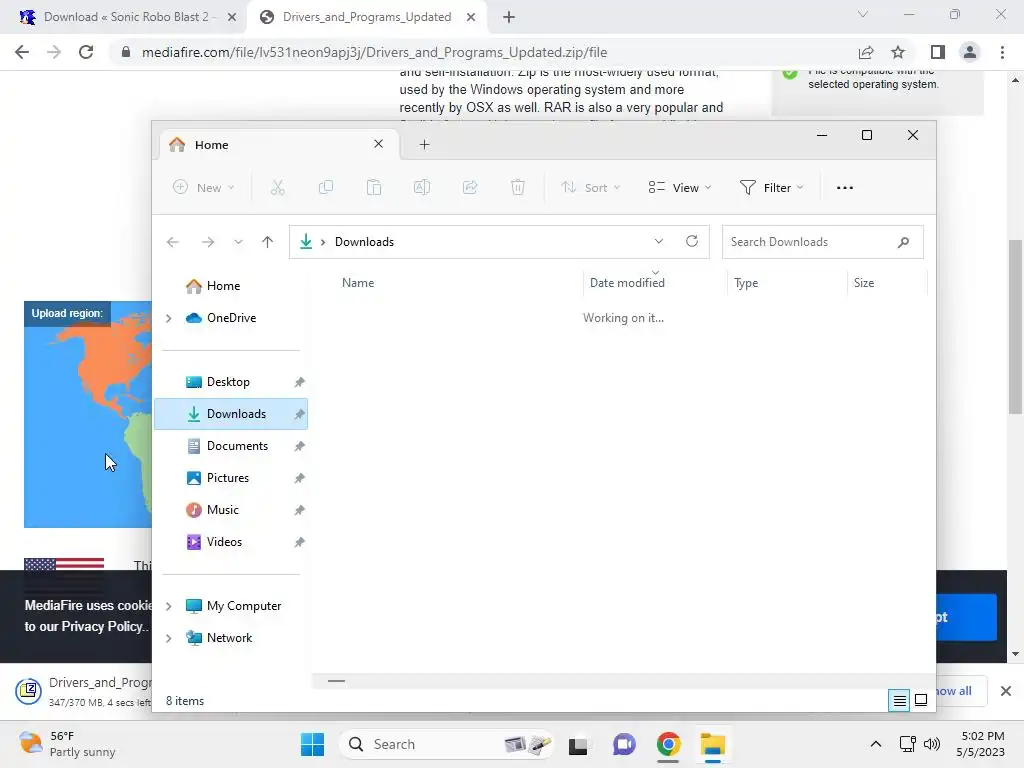Bookmark this page with the star icon
Image resolution: width=1024 pixels, height=768 pixels.
pos(898,52)
